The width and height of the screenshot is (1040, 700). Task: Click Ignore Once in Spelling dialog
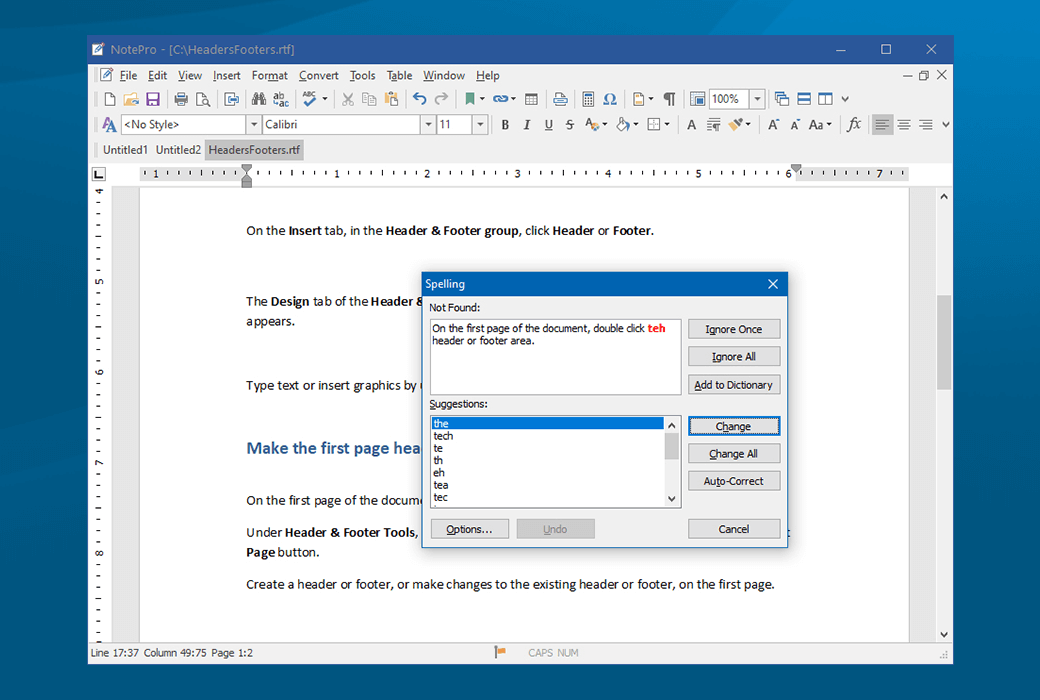[x=734, y=329]
